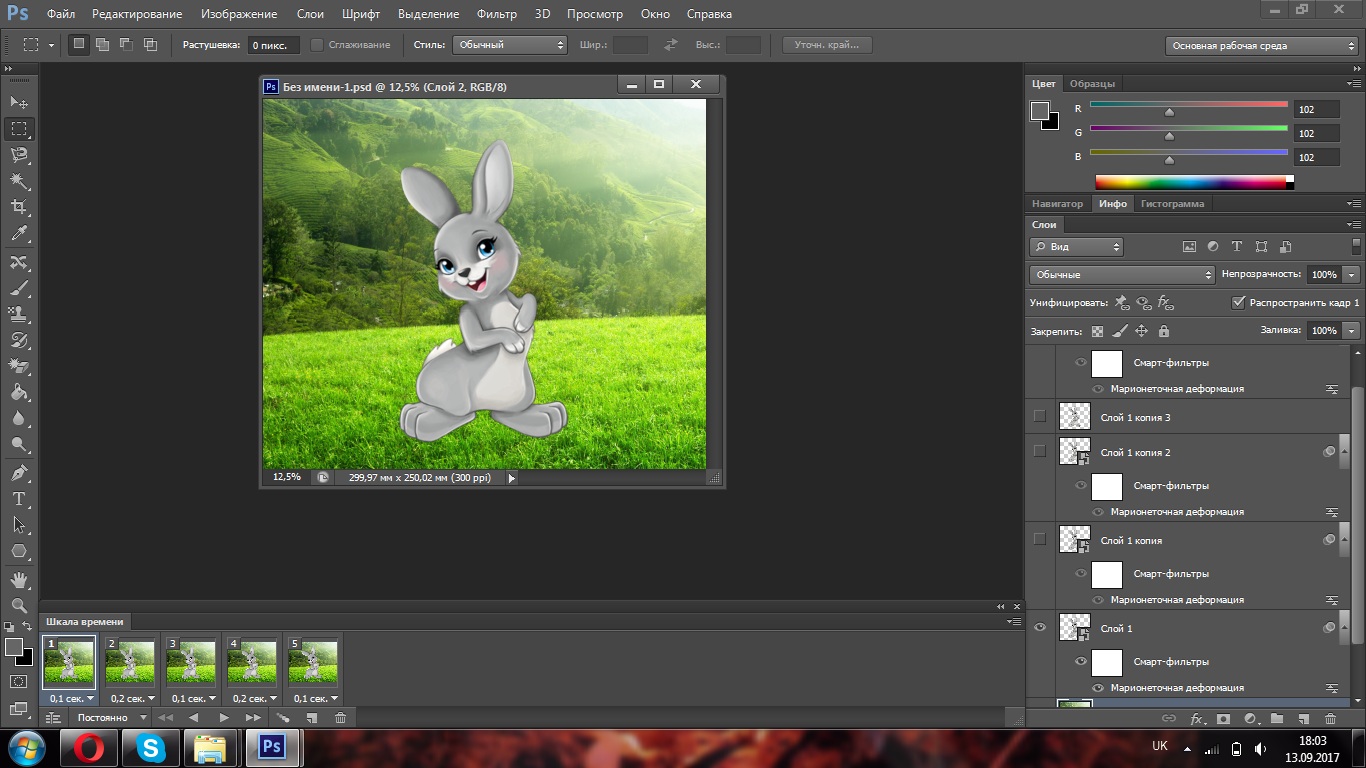
Task: Open the Вид layer filter type dropdown
Action: (1076, 246)
